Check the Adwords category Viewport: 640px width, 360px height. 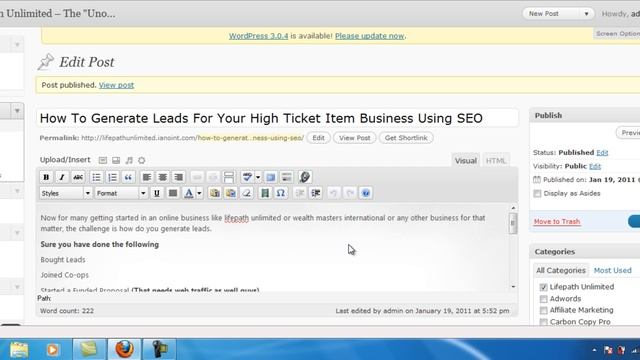(x=543, y=299)
